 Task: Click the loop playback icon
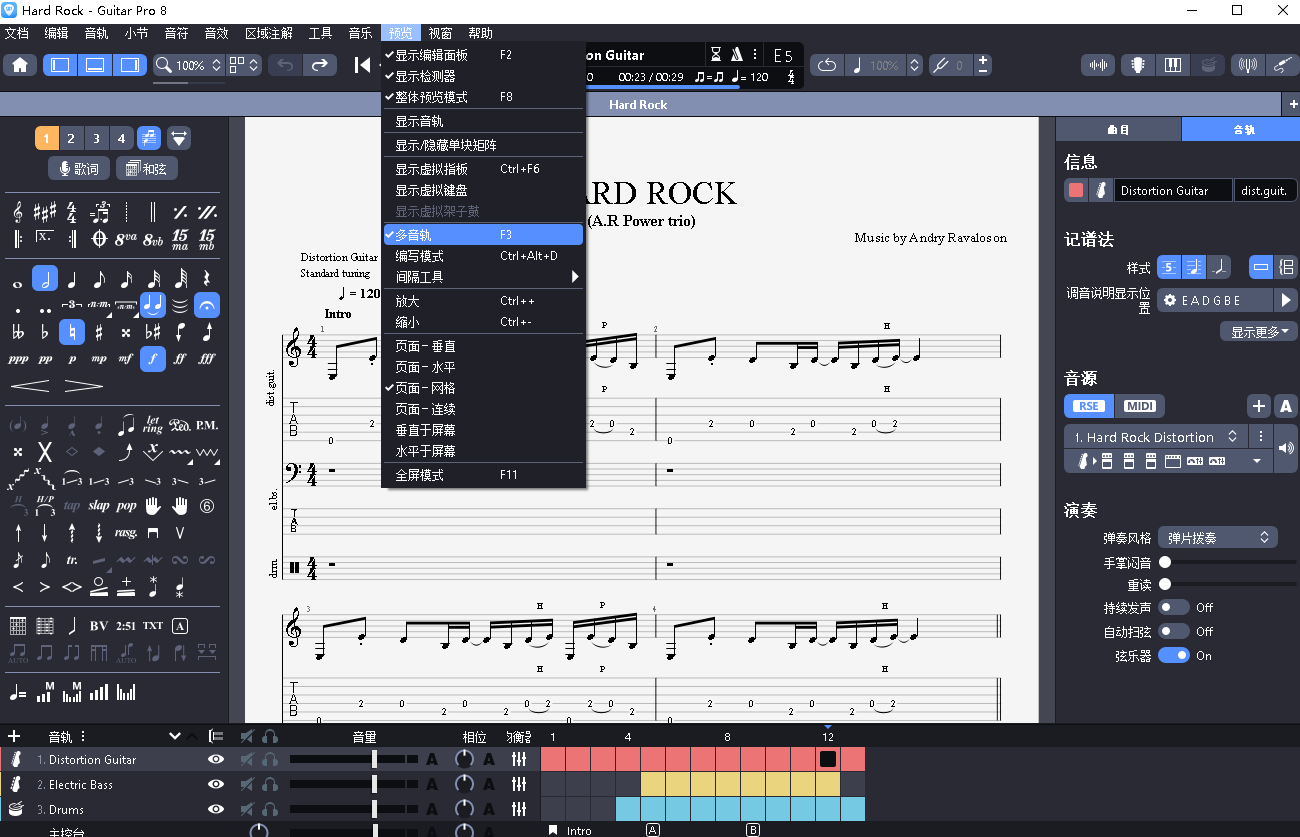click(827, 65)
